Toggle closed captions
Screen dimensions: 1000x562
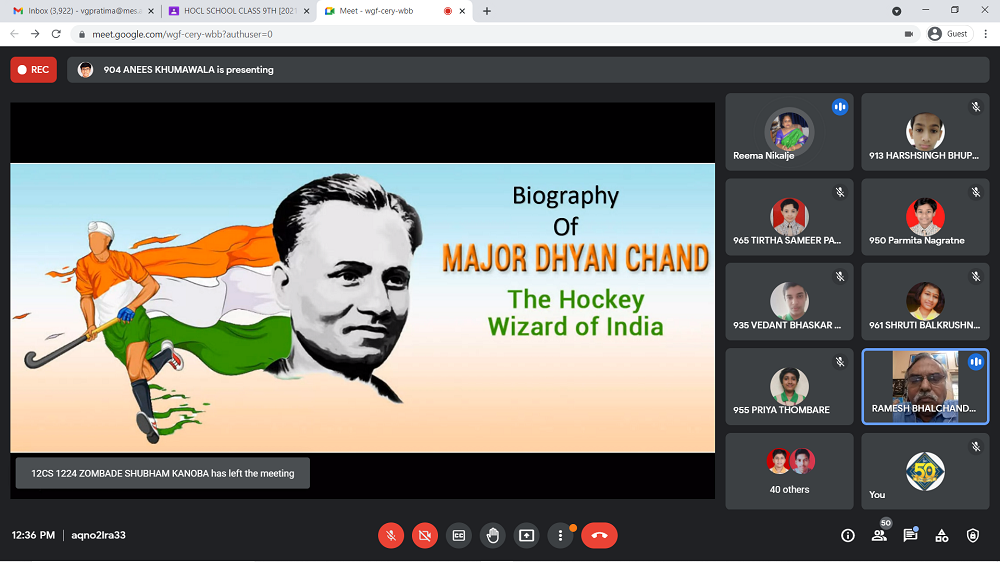[459, 535]
